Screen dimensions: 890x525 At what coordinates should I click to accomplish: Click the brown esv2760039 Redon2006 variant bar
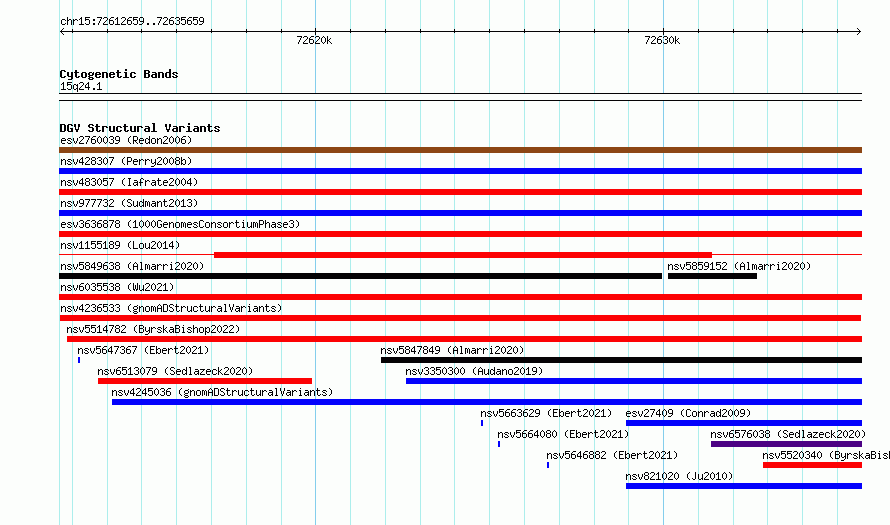tap(460, 150)
